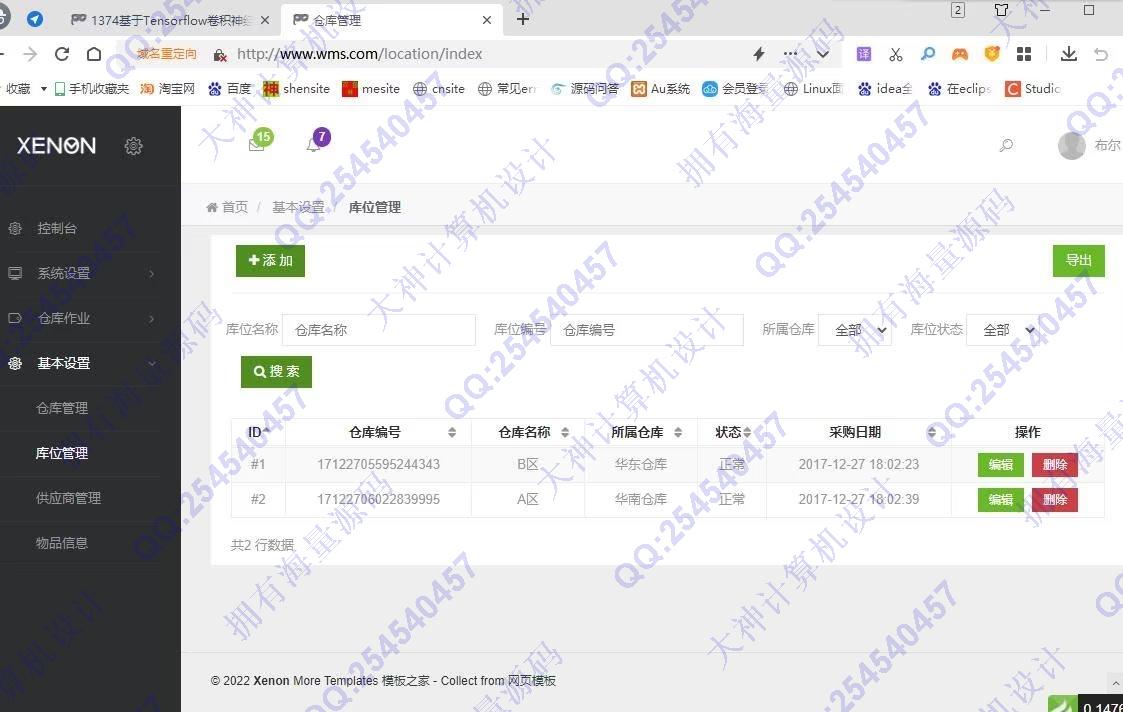Click the sidebar settings gear icon next to XENON

(133, 146)
